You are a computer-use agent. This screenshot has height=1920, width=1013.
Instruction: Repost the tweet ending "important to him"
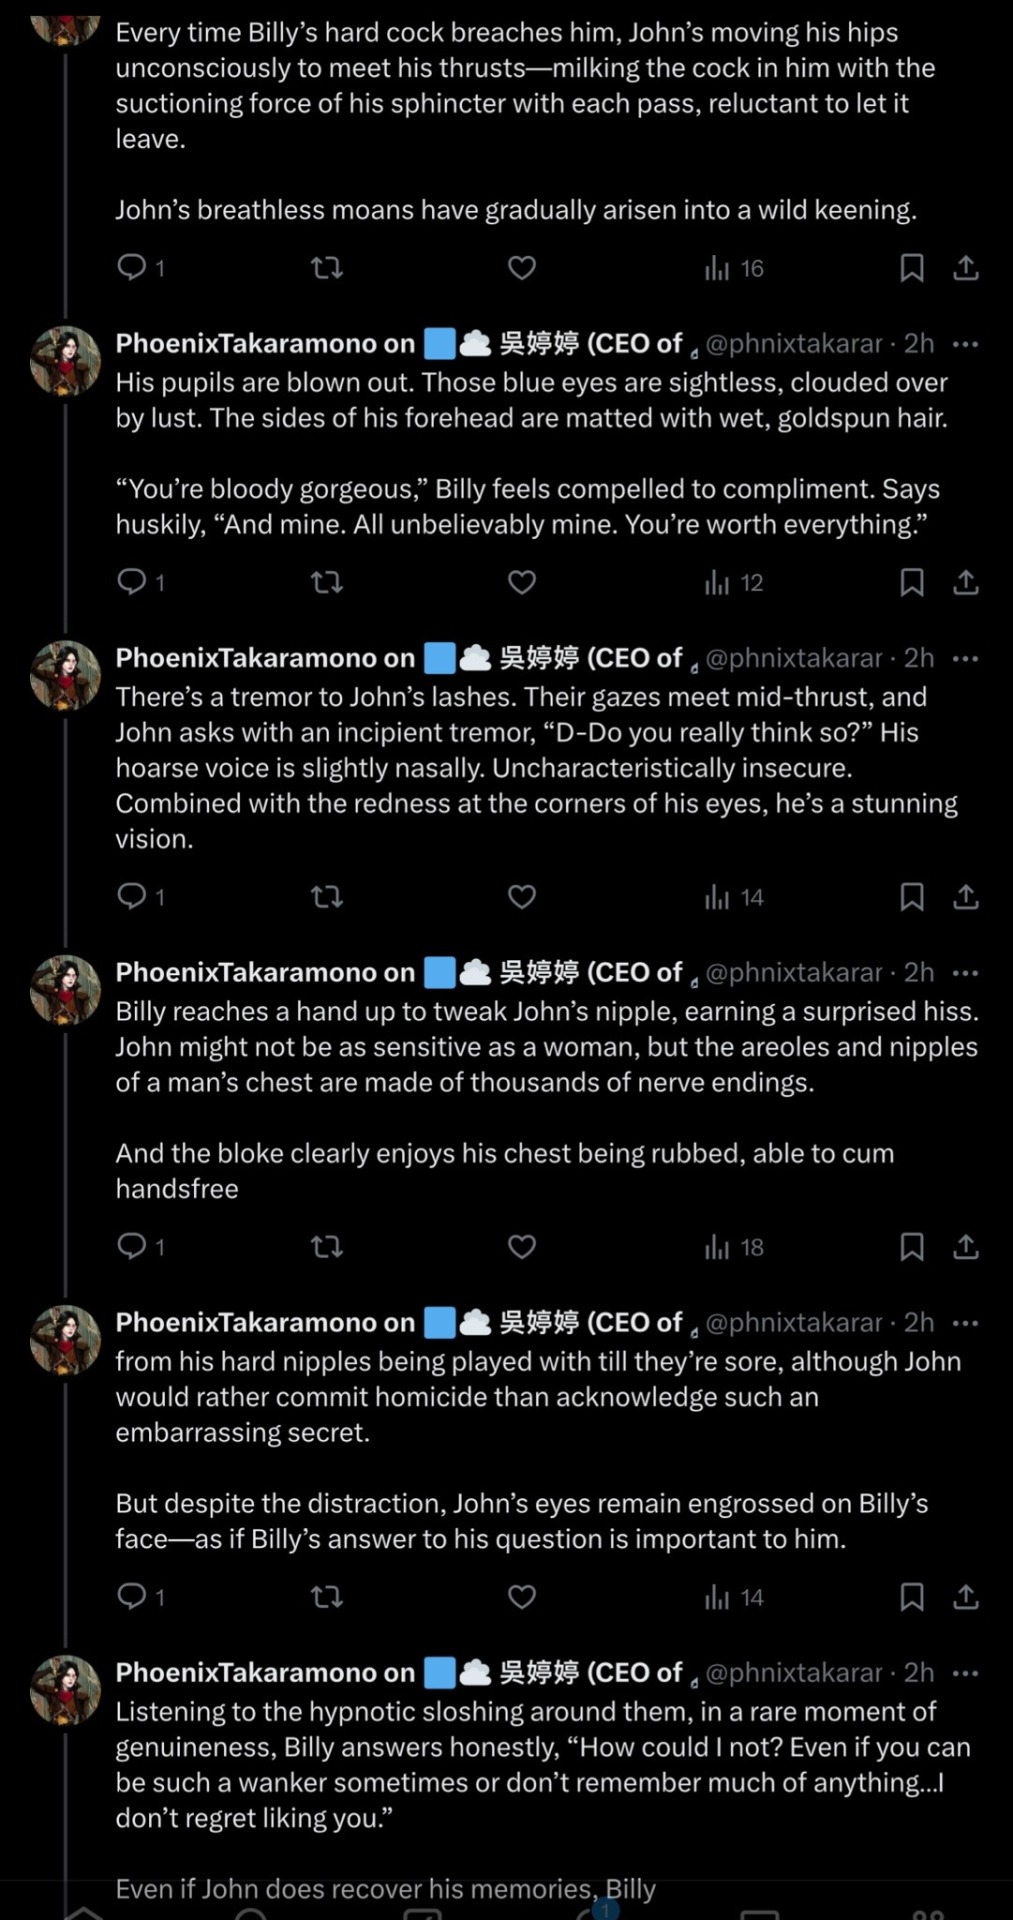[327, 1597]
